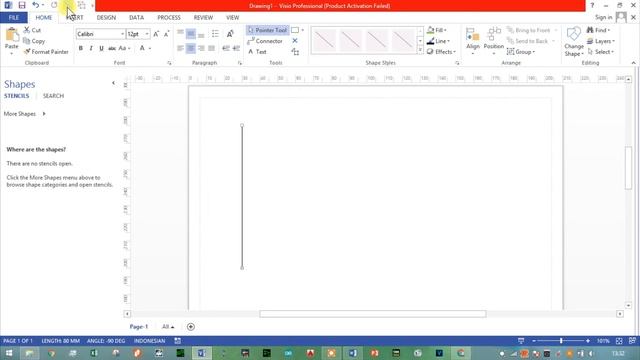
Task: Open the PowerPoint icon in taskbar
Action: pos(374,353)
